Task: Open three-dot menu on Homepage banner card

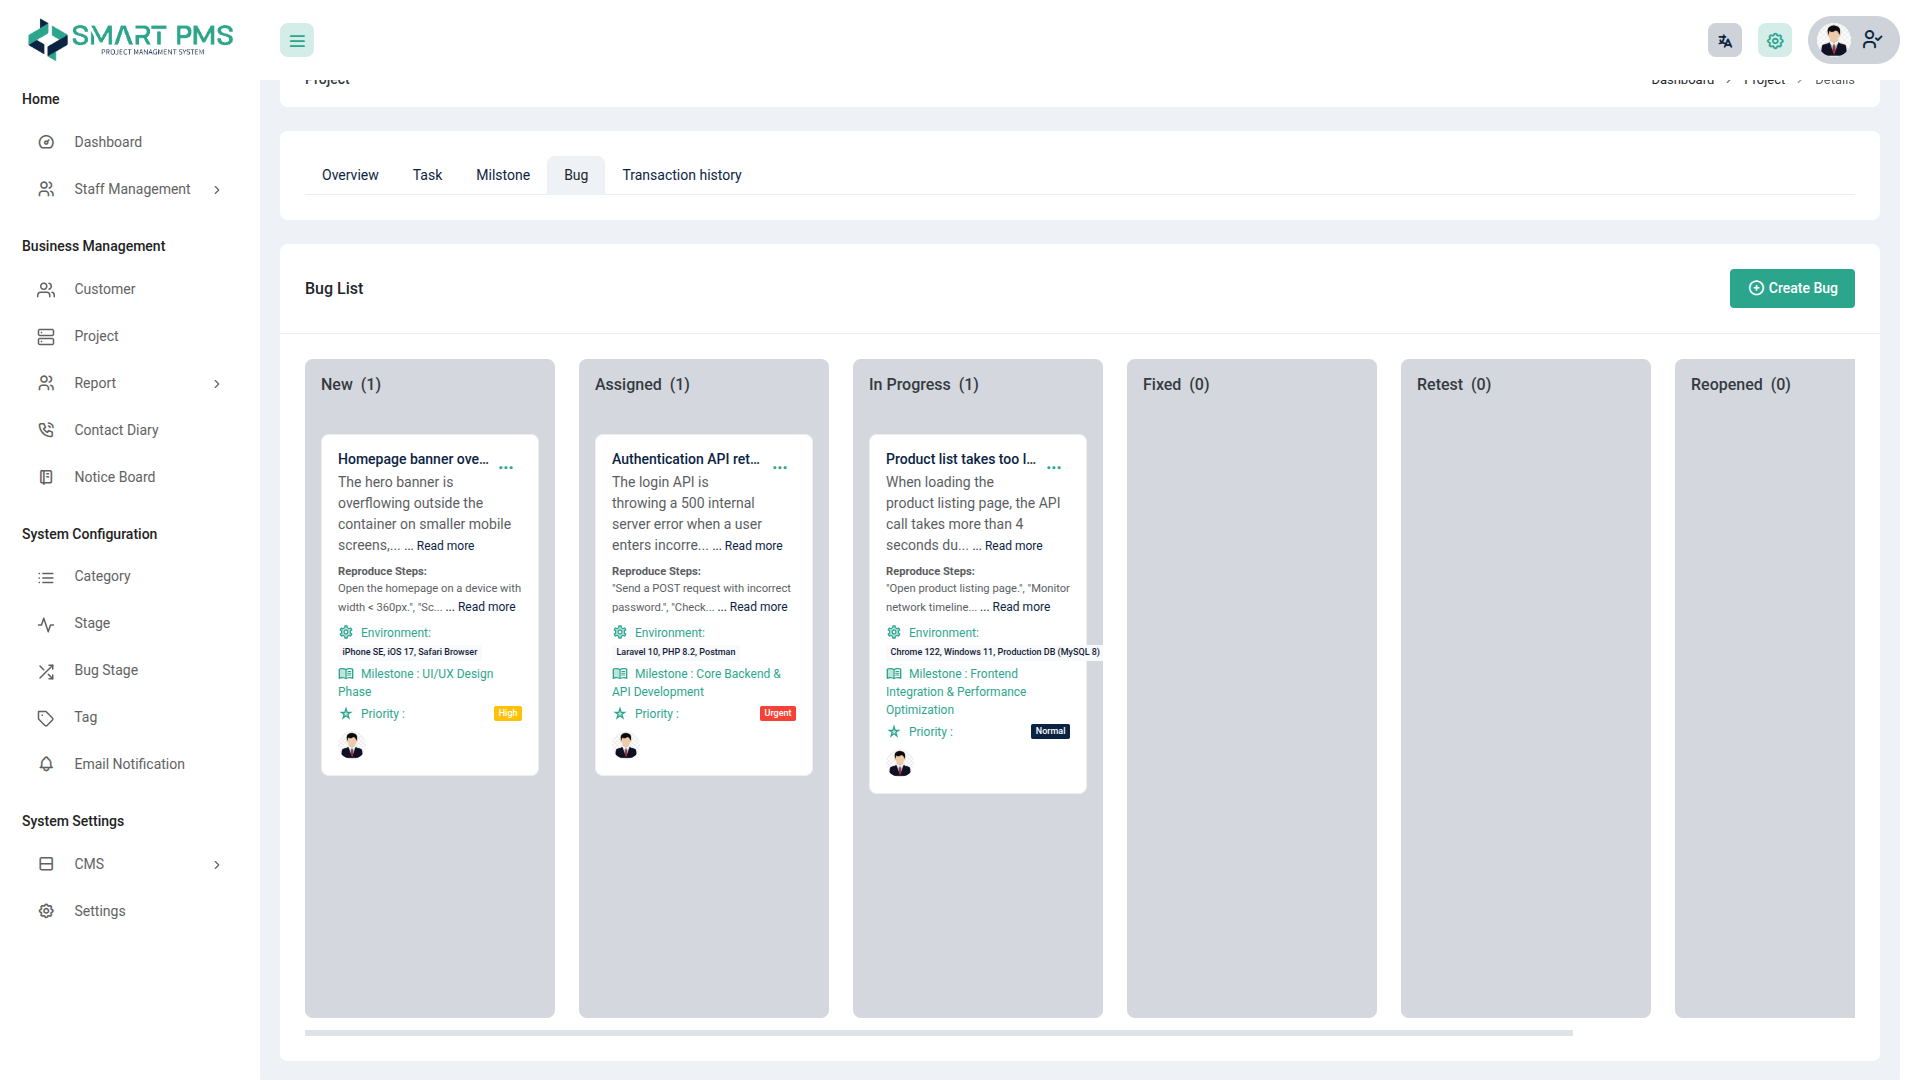Action: point(506,468)
